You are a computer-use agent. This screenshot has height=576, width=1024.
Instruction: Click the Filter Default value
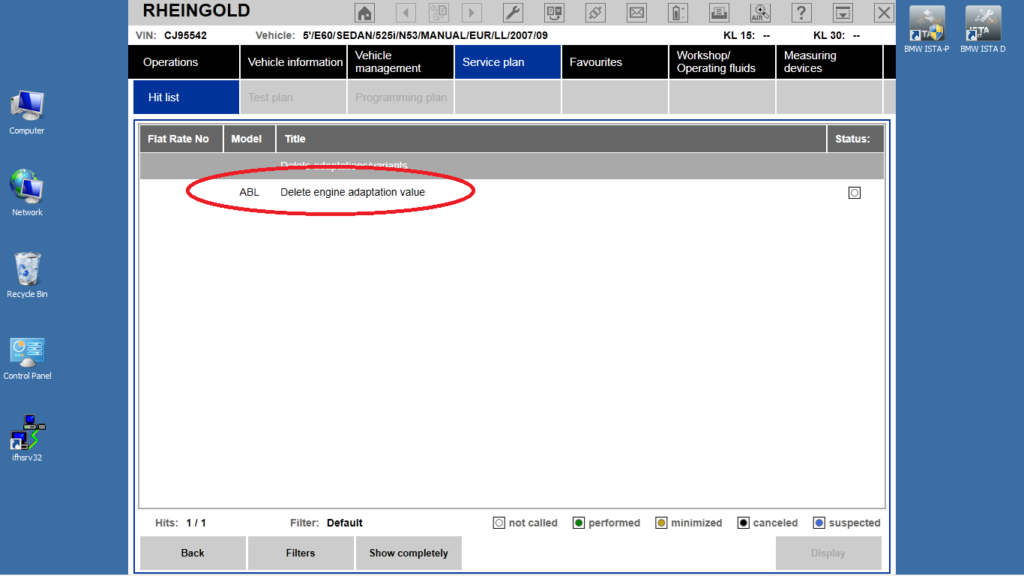tap(344, 523)
